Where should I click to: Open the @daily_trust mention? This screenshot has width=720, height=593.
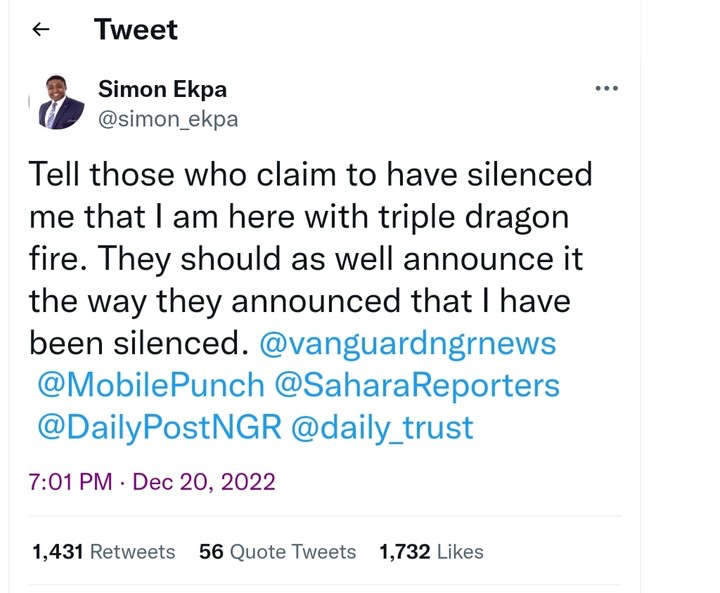pyautogui.click(x=381, y=427)
